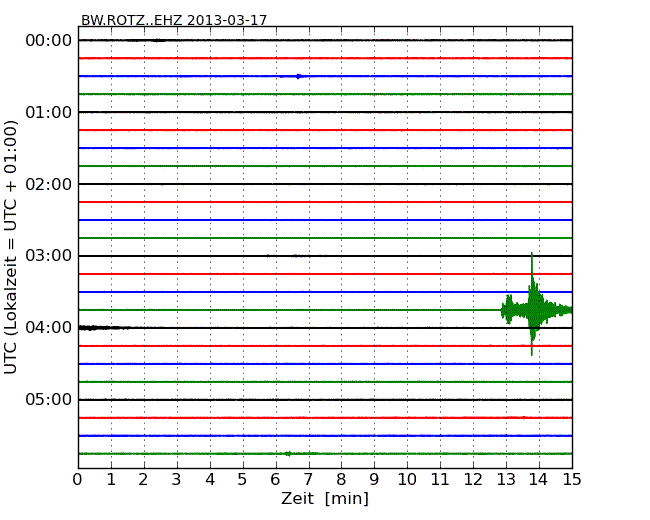
Task: Click x-axis tick label 14
Action: pos(538,480)
